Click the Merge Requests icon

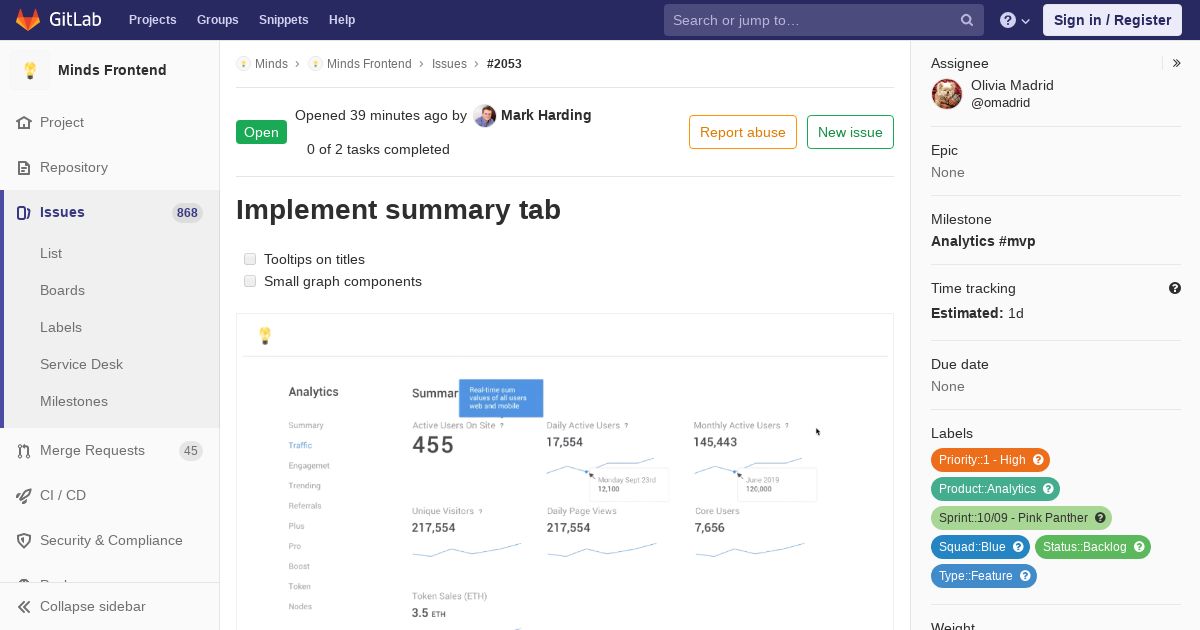tap(24, 451)
